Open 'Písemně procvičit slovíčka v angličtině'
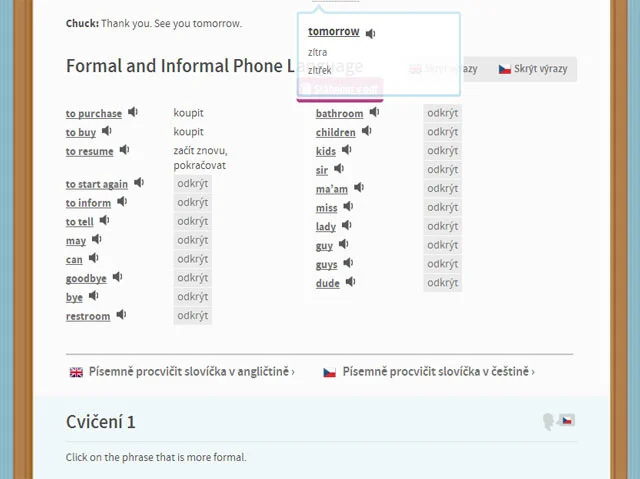The width and height of the screenshot is (640, 479). [182, 372]
